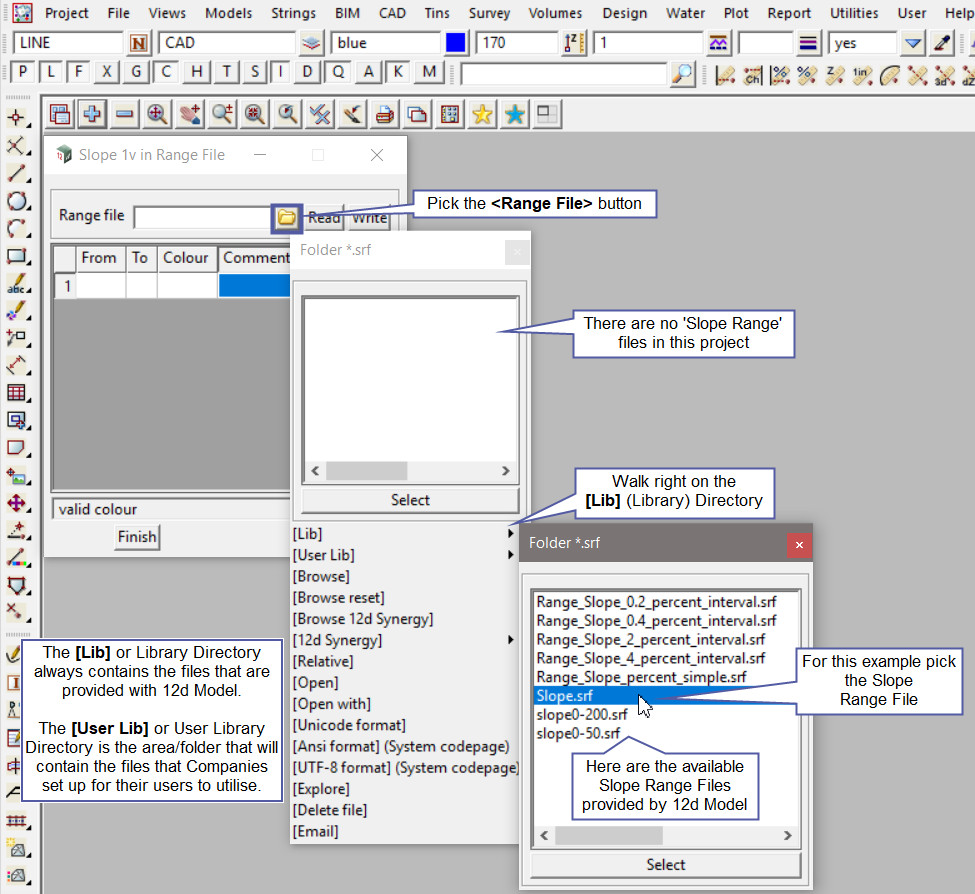The height and width of the screenshot is (894, 975).
Task: Select the circle tool in left CAD toolbar
Action: [16, 201]
